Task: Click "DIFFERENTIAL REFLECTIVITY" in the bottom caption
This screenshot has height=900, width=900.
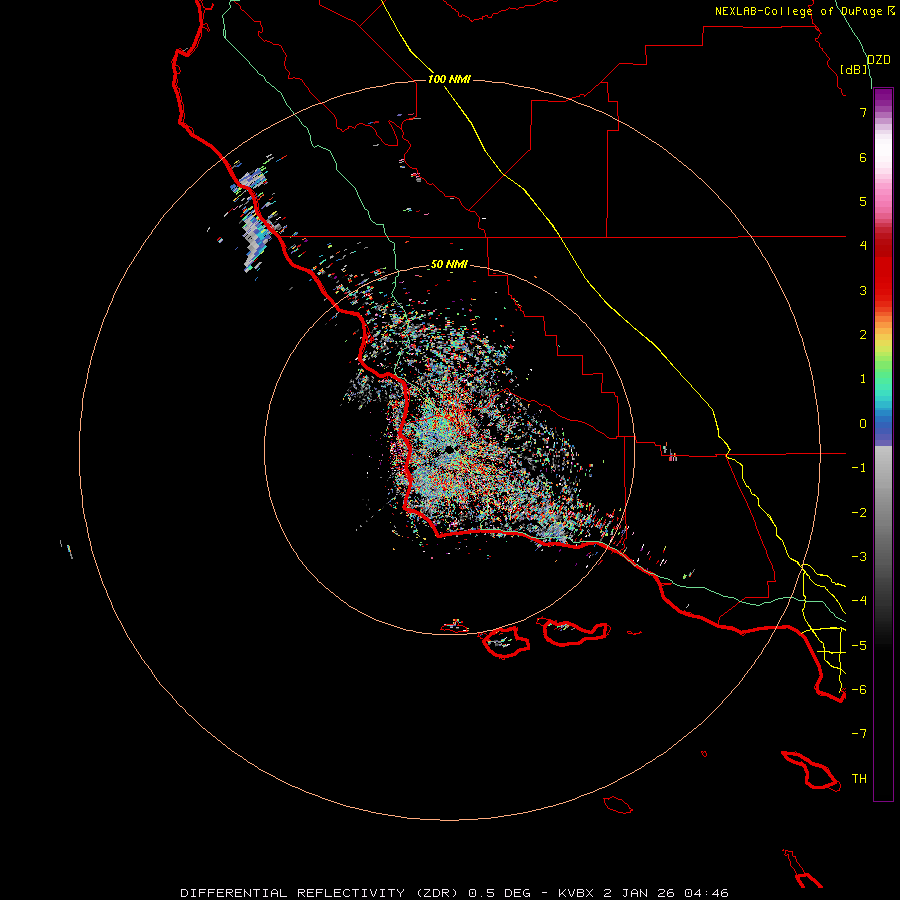Action: click(292, 893)
